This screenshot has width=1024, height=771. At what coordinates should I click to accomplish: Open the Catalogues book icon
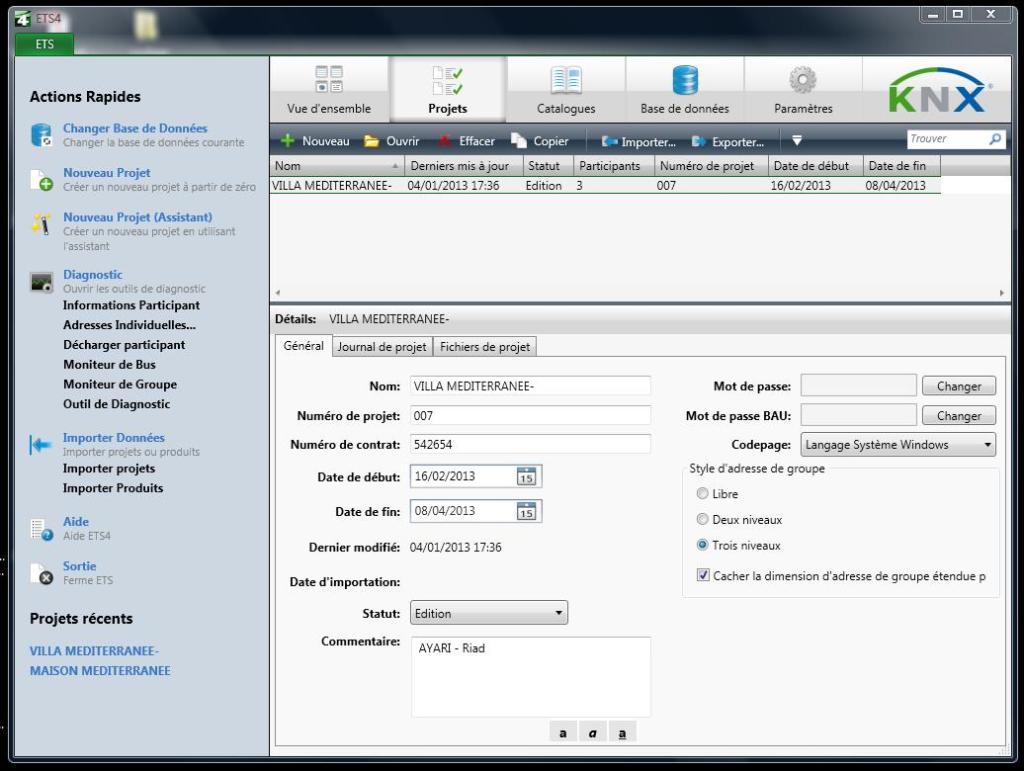(x=566, y=80)
